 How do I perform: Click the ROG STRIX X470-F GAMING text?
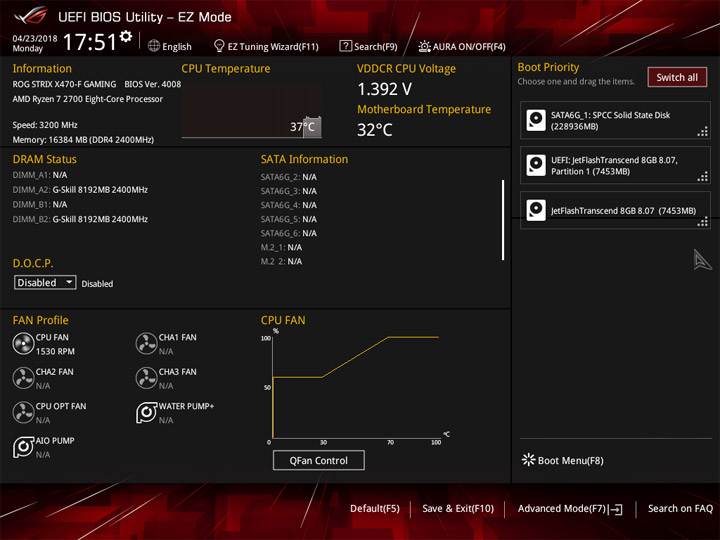[64, 84]
